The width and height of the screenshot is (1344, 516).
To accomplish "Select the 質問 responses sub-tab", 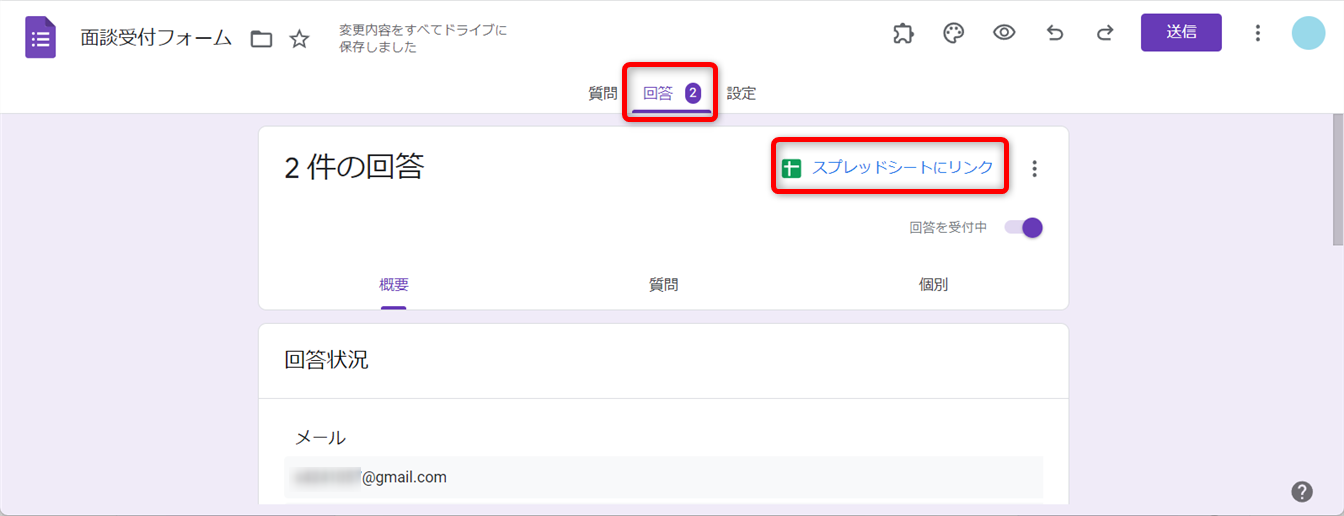I will point(663,285).
